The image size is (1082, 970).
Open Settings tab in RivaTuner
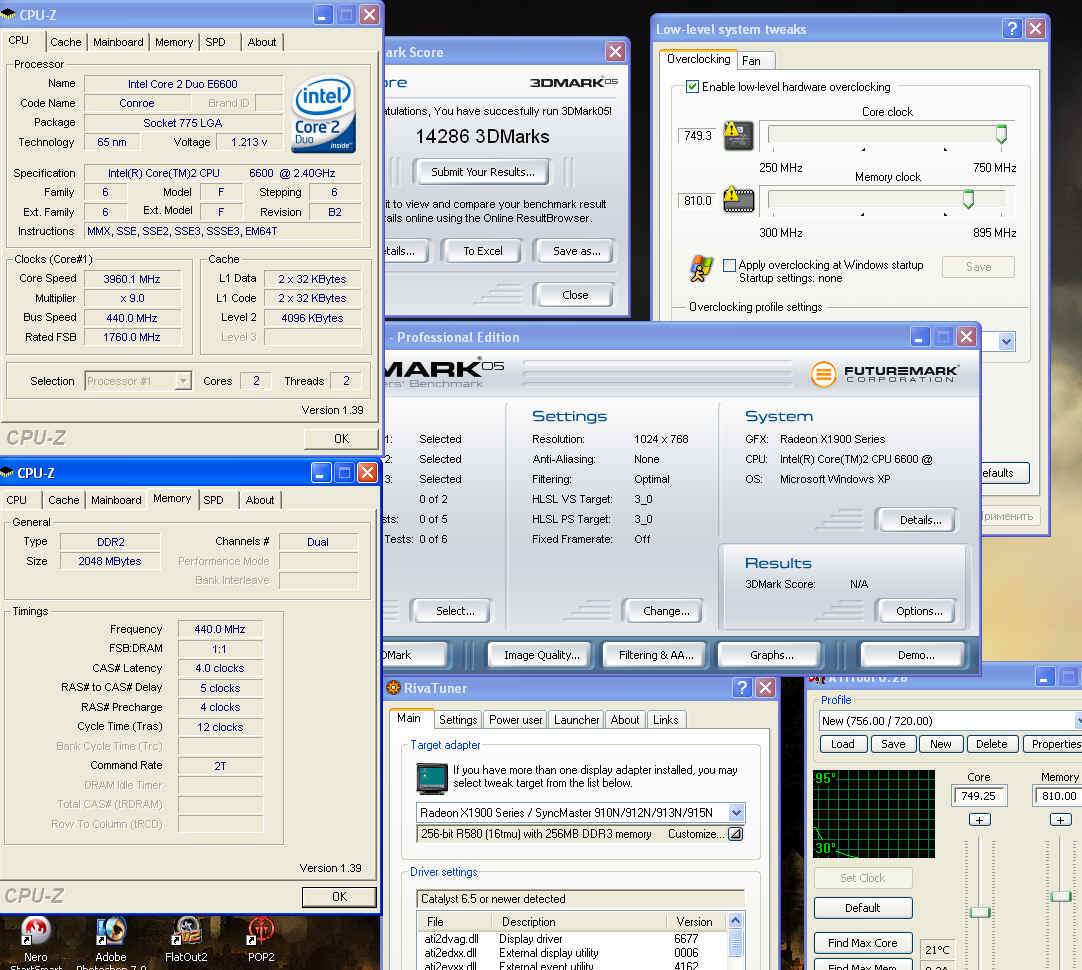coord(458,720)
